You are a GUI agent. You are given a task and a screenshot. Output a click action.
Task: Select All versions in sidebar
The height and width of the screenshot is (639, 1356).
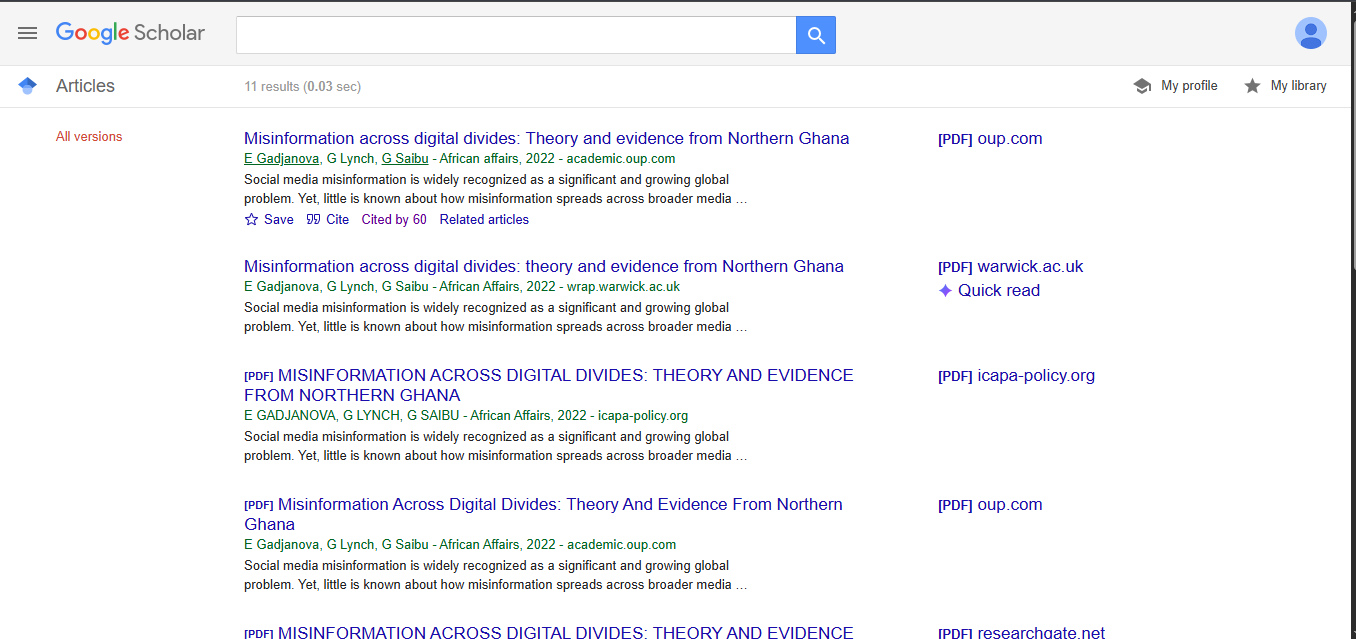(x=89, y=137)
